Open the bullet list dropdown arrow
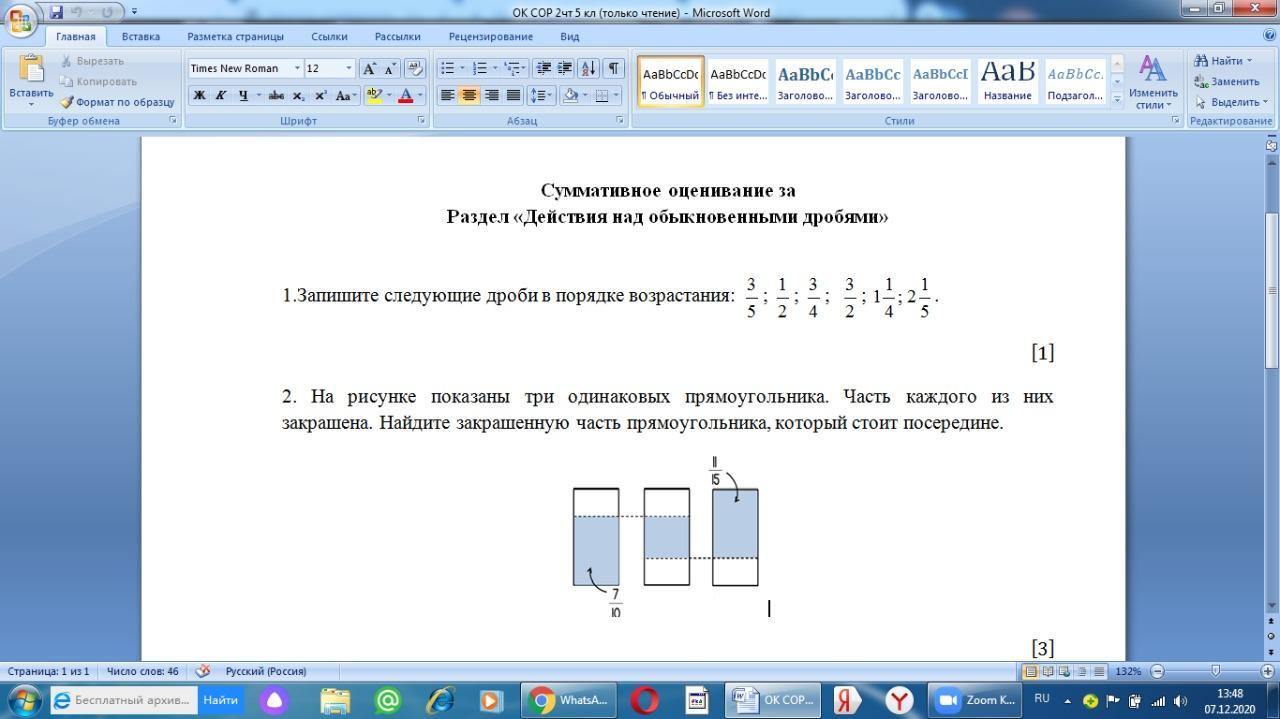The height and width of the screenshot is (719, 1280). tap(462, 68)
